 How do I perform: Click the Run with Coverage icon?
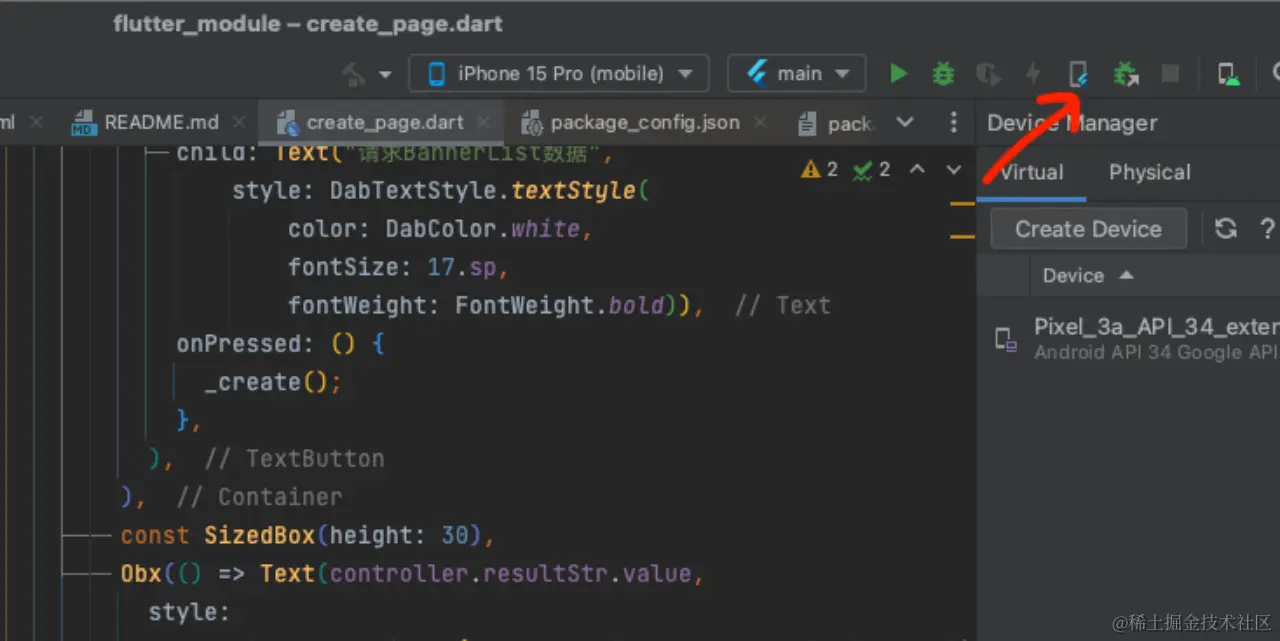pyautogui.click(x=988, y=73)
